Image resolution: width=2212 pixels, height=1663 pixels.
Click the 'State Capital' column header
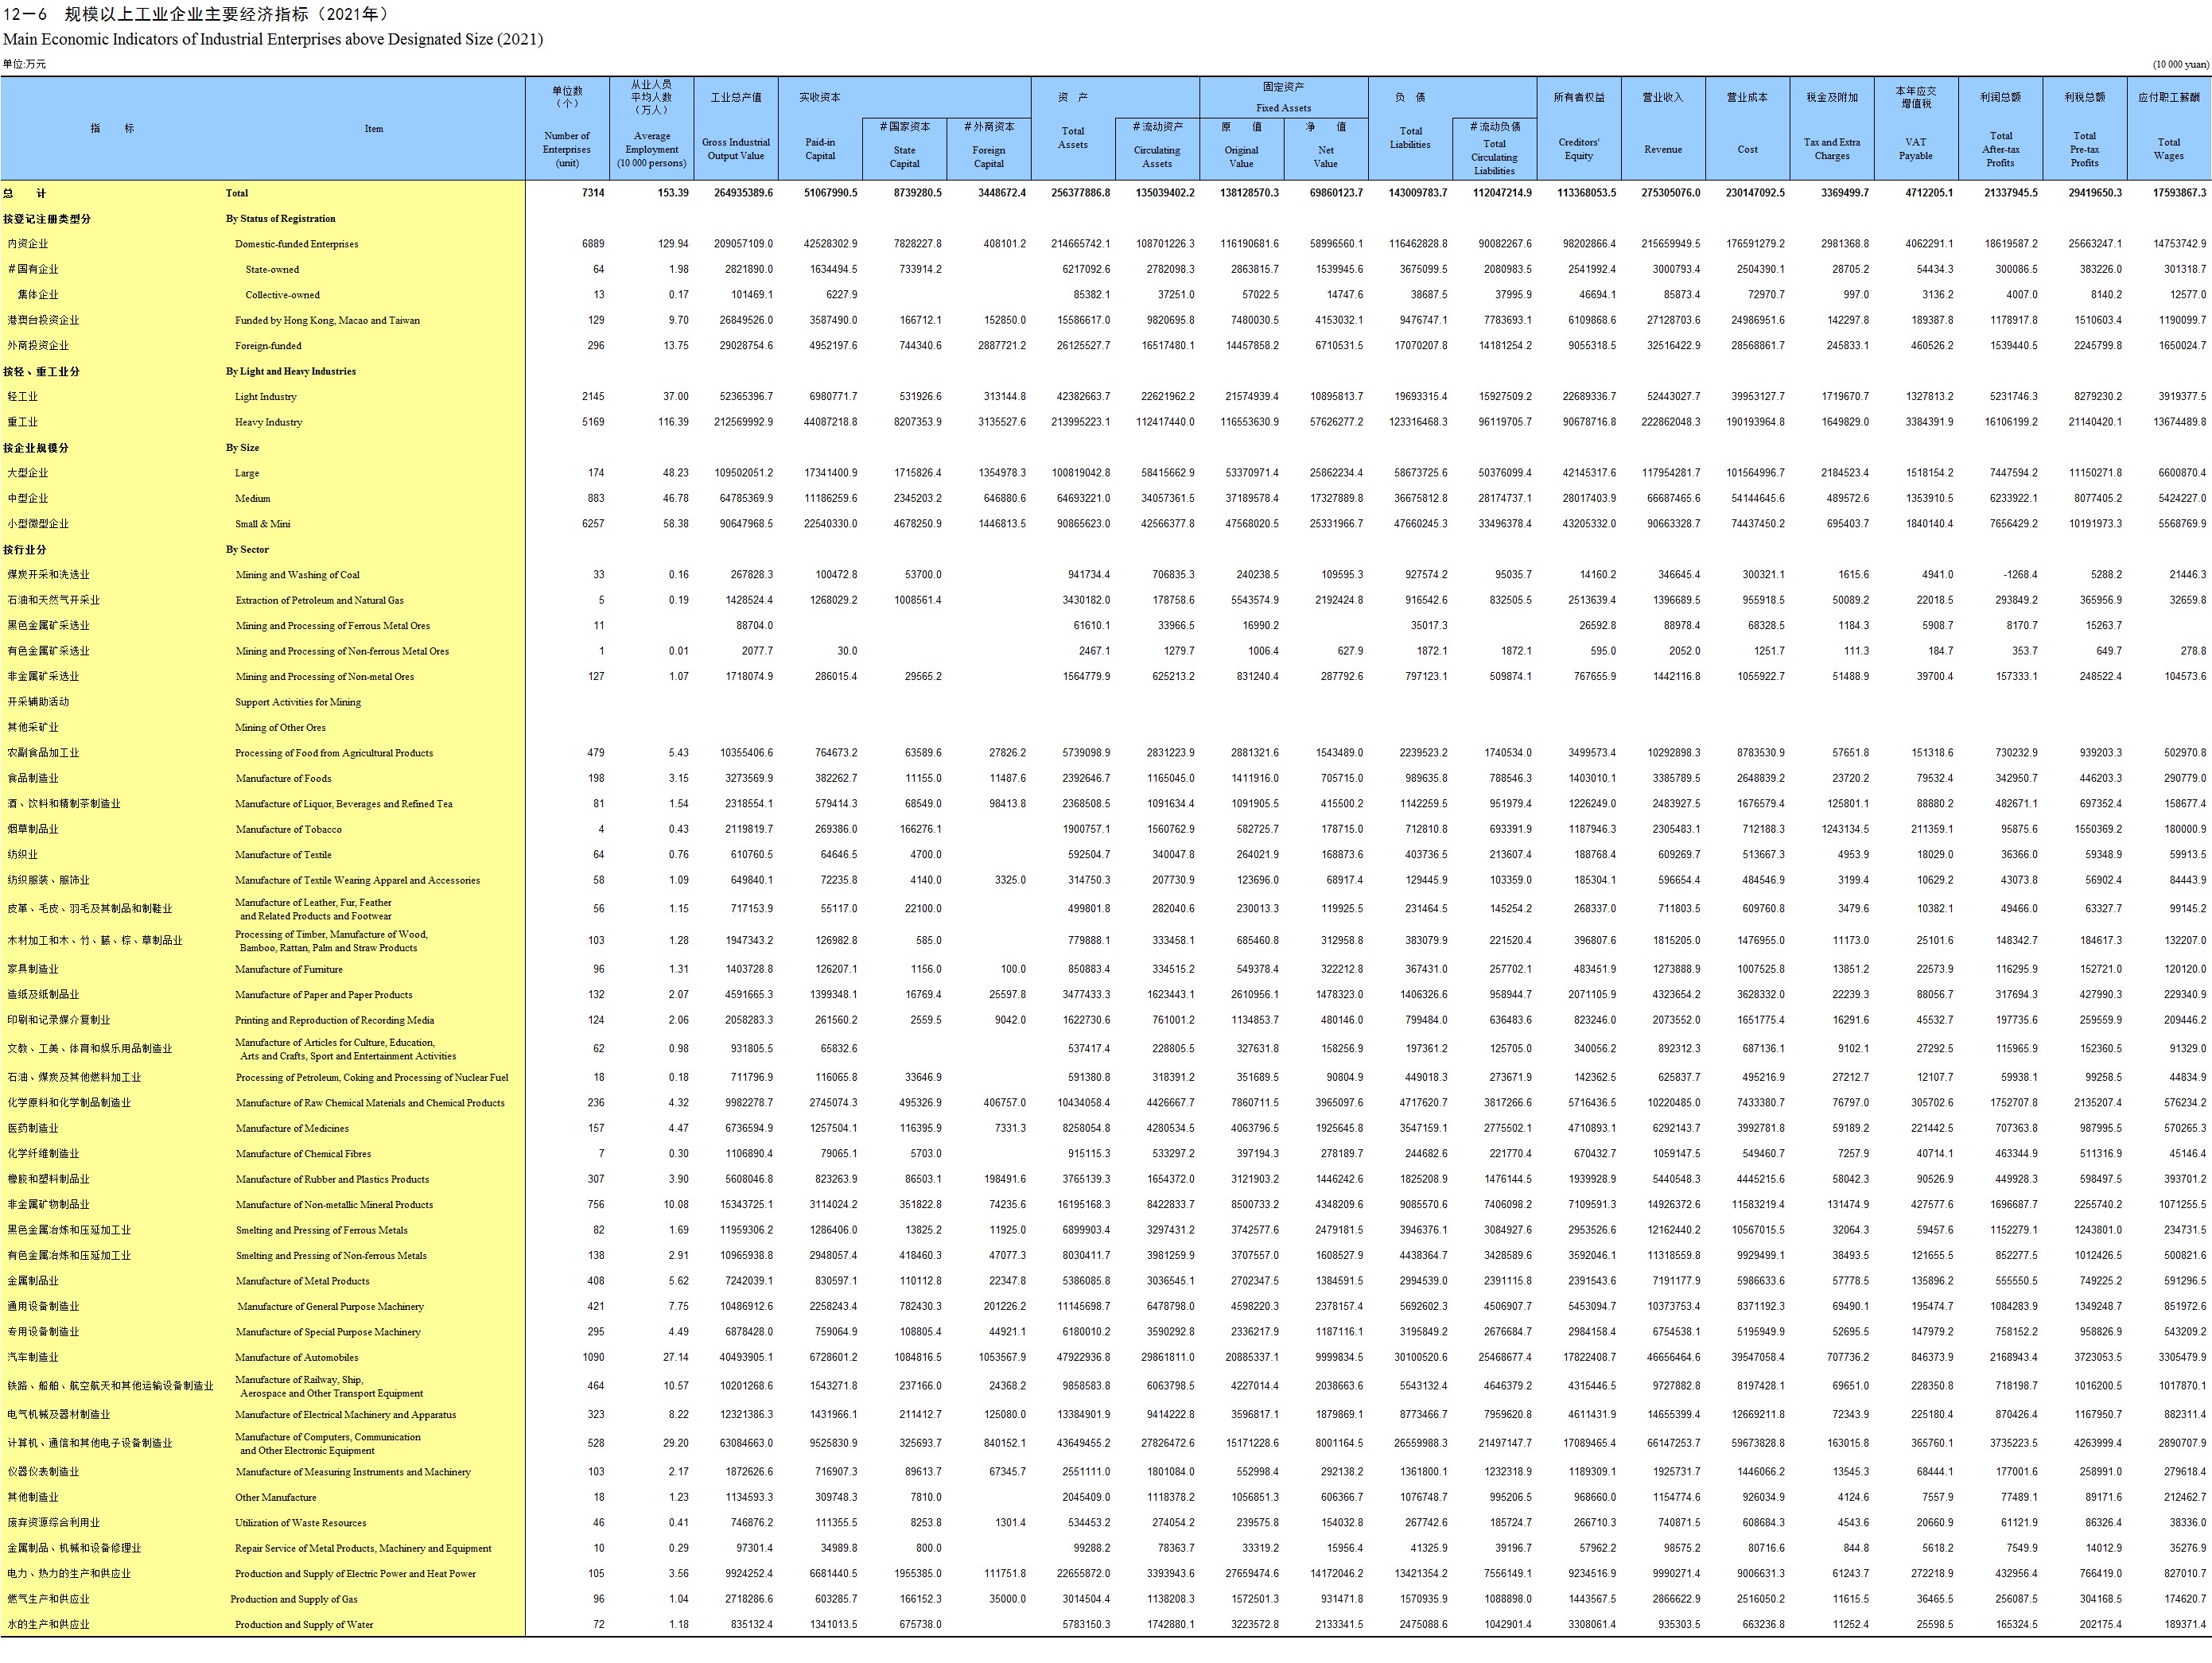tap(904, 157)
